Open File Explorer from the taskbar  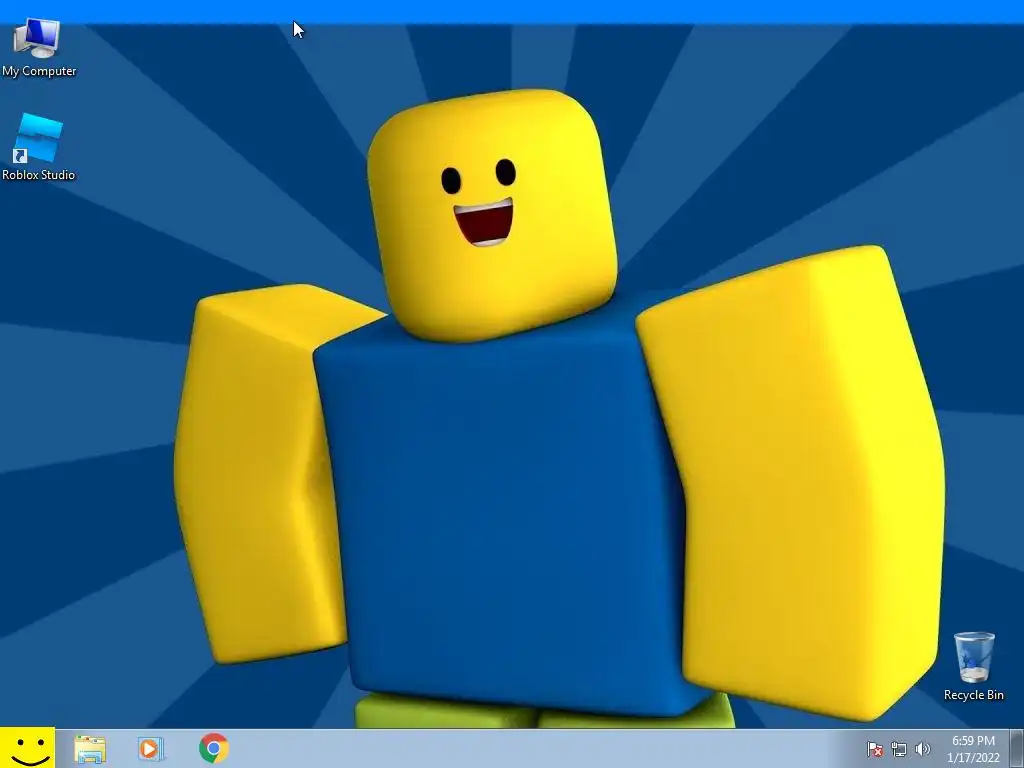coord(89,749)
